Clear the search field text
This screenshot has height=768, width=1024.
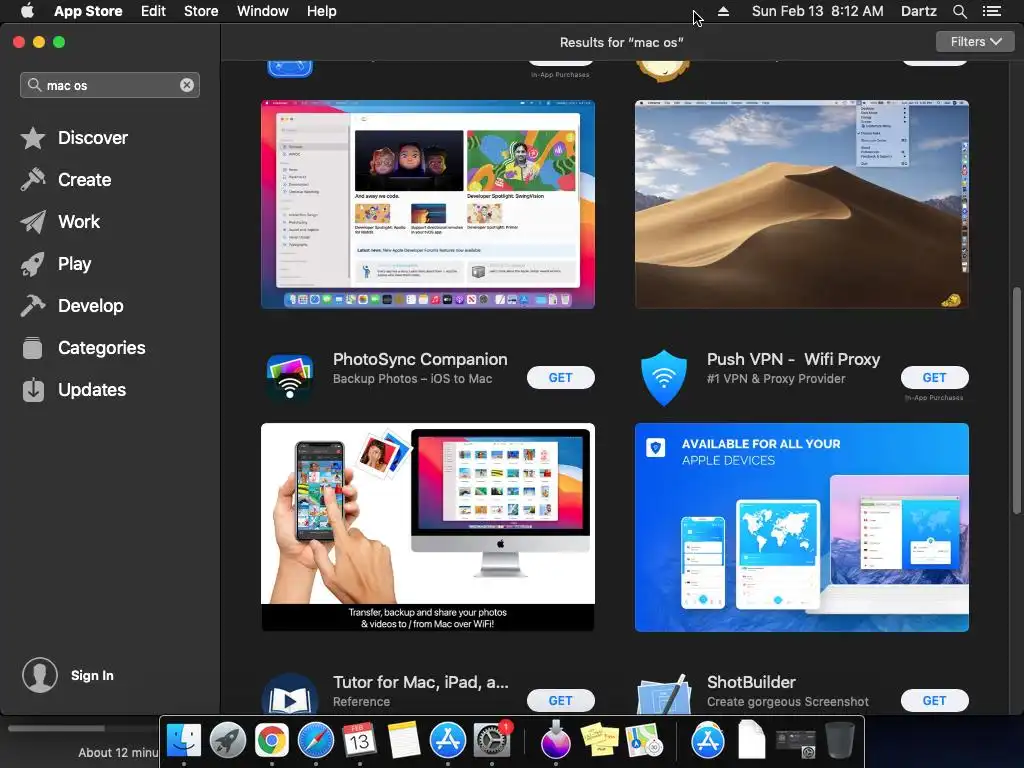(187, 85)
